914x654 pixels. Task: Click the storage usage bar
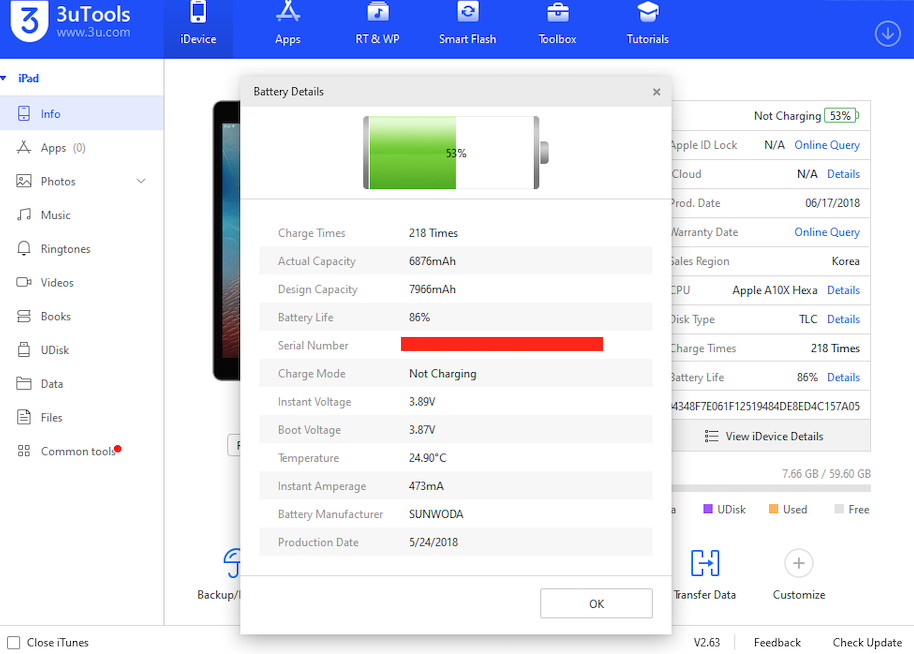771,488
